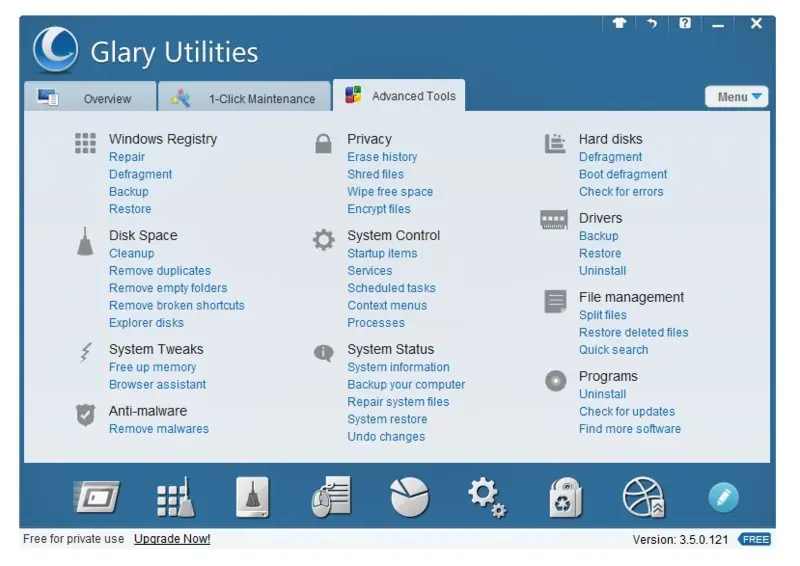Image resolution: width=800 pixels, height=566 pixels.
Task: Open the mouse and list context menu icon
Action: pyautogui.click(x=331, y=497)
